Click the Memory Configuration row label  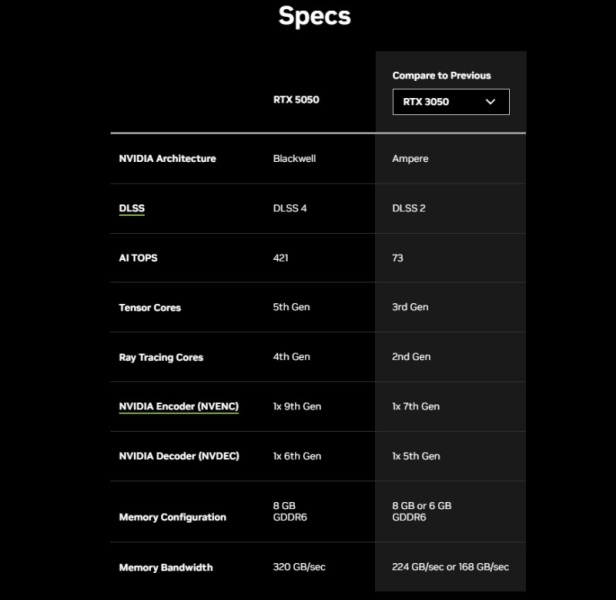[172, 517]
